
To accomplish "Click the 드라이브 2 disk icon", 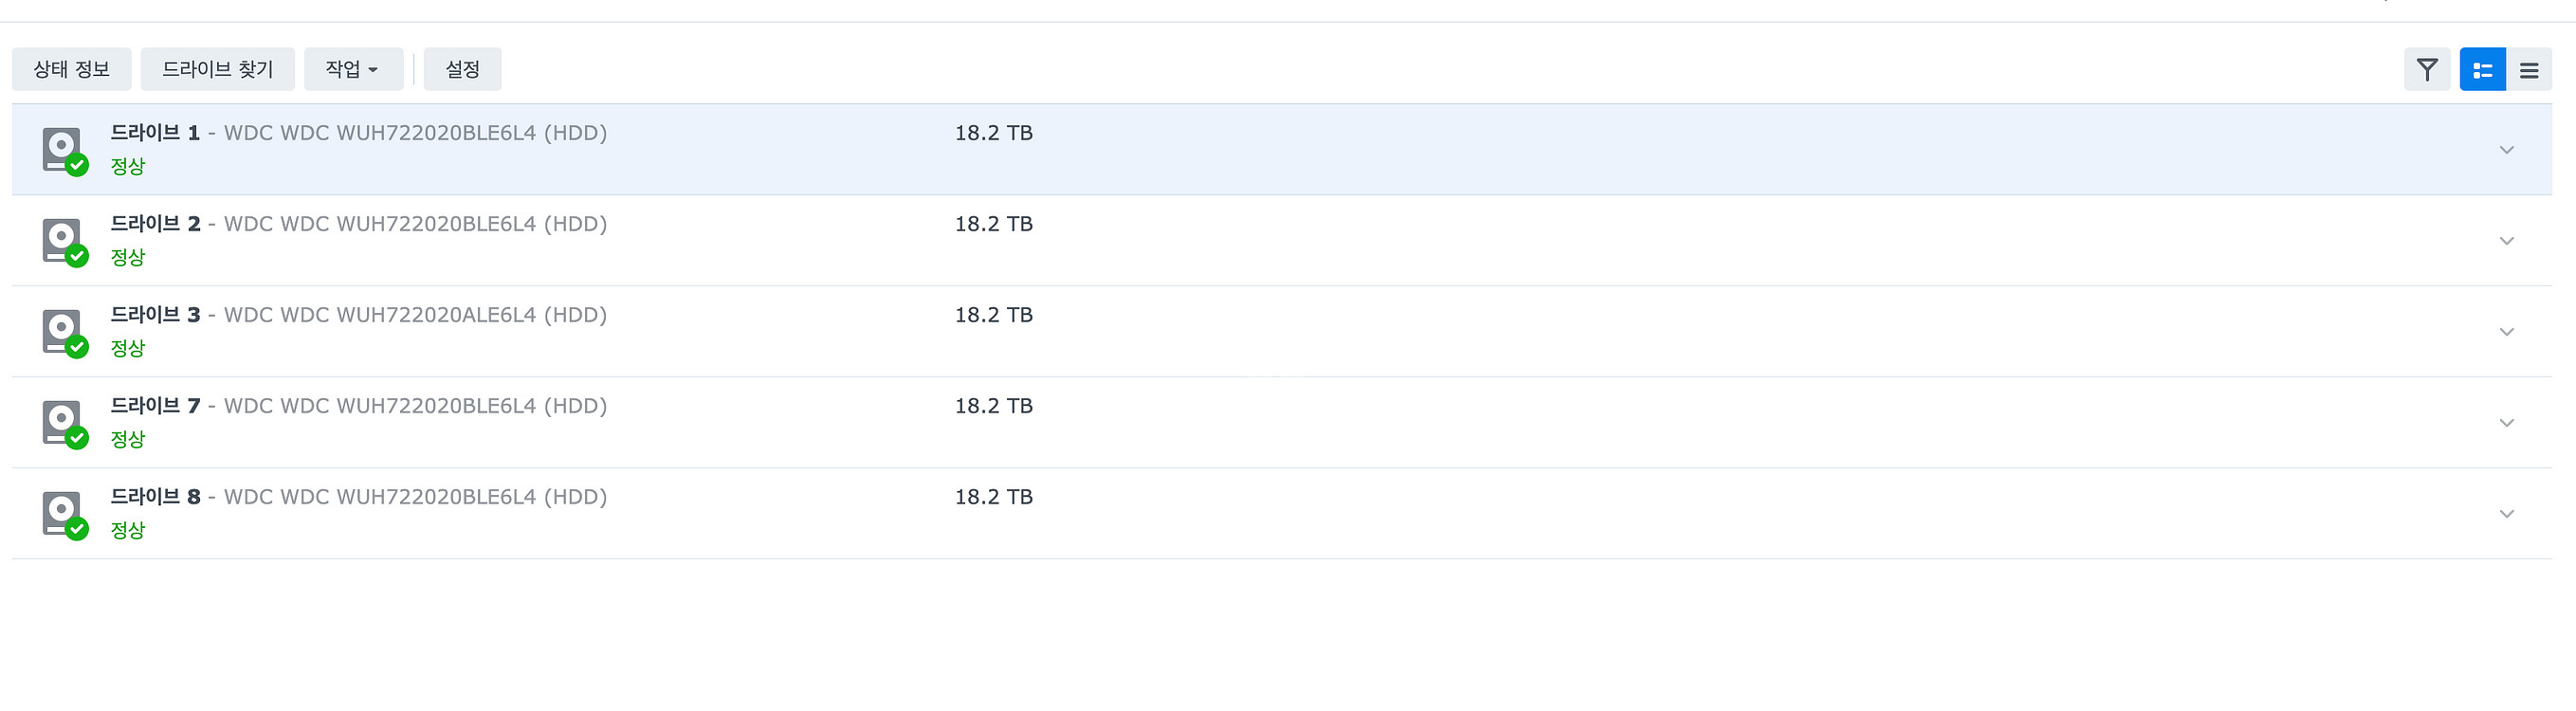I will [x=65, y=241].
